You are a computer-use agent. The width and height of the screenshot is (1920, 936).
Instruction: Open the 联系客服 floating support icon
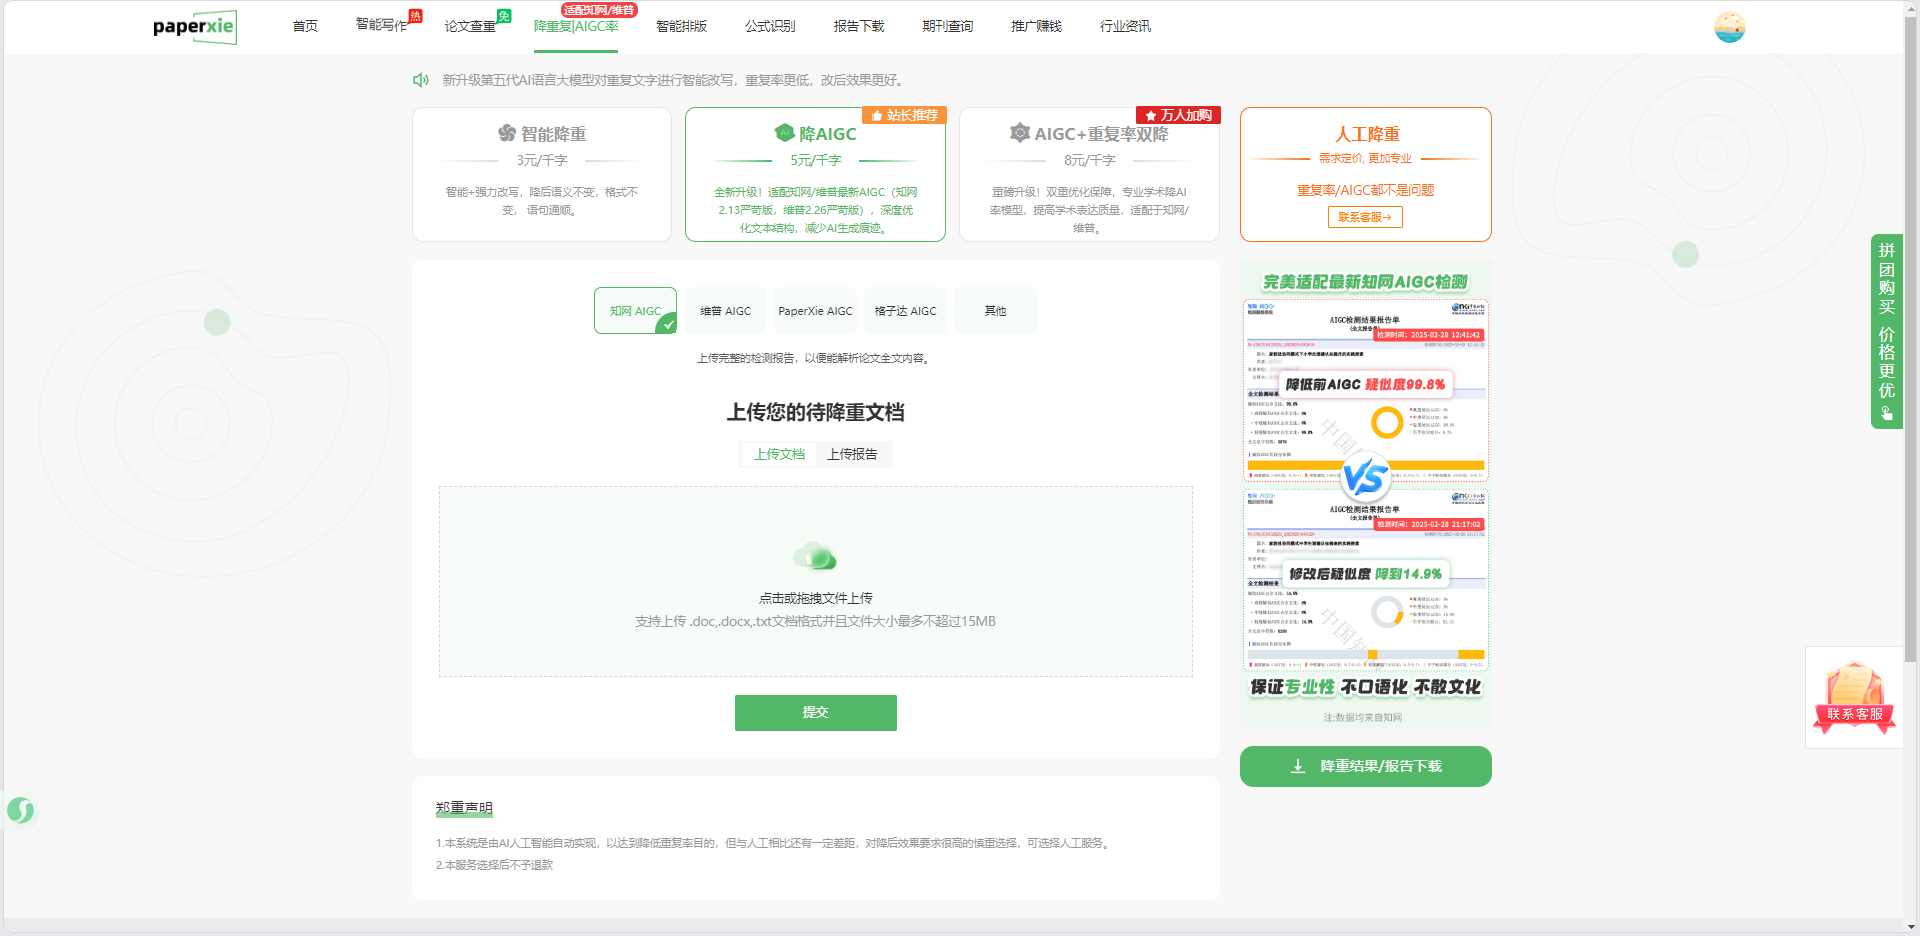click(x=1854, y=698)
